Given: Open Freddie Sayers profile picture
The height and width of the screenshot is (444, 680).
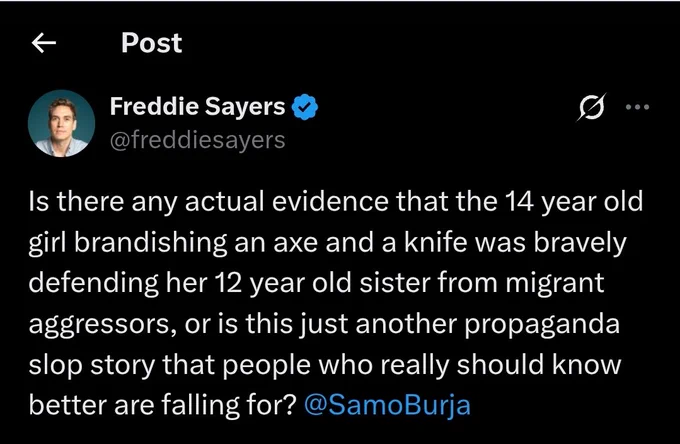Looking at the screenshot, I should pos(61,123).
